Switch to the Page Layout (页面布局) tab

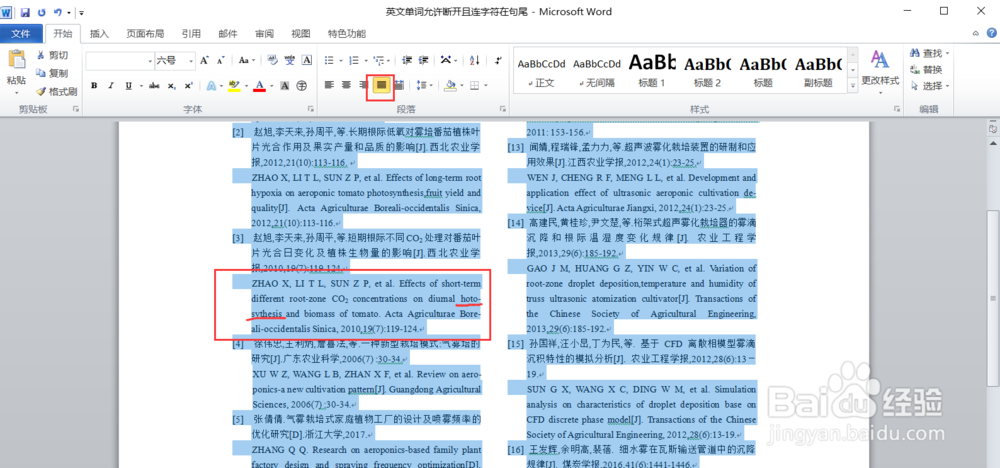point(145,34)
